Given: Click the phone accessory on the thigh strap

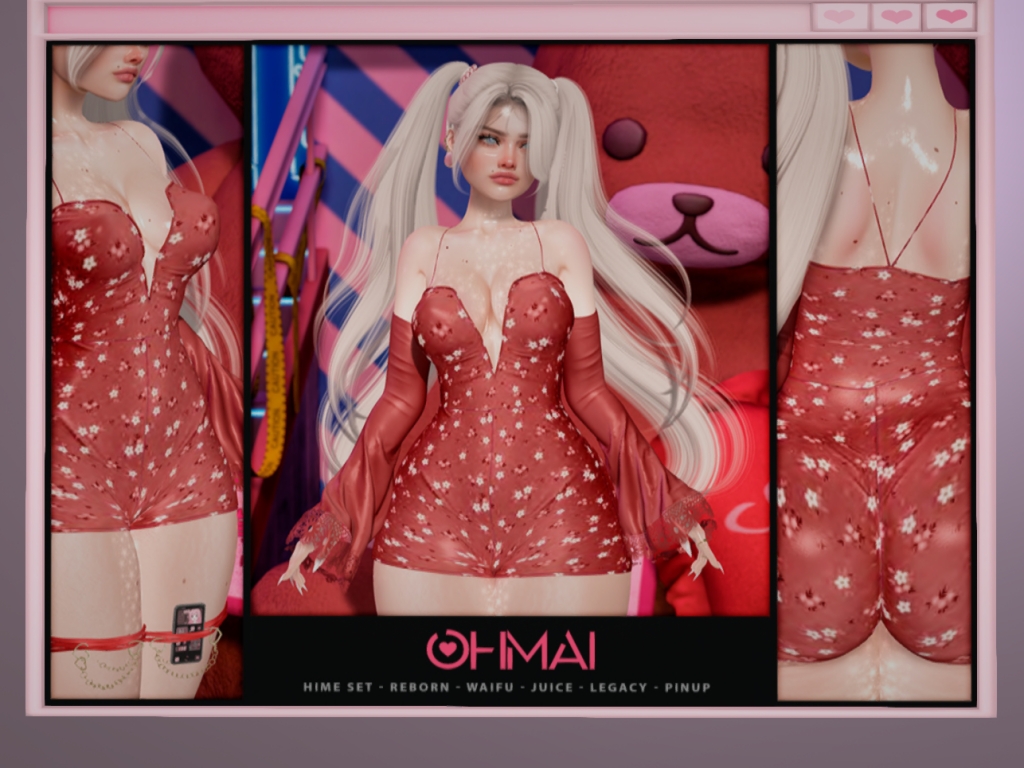Looking at the screenshot, I should (x=188, y=634).
